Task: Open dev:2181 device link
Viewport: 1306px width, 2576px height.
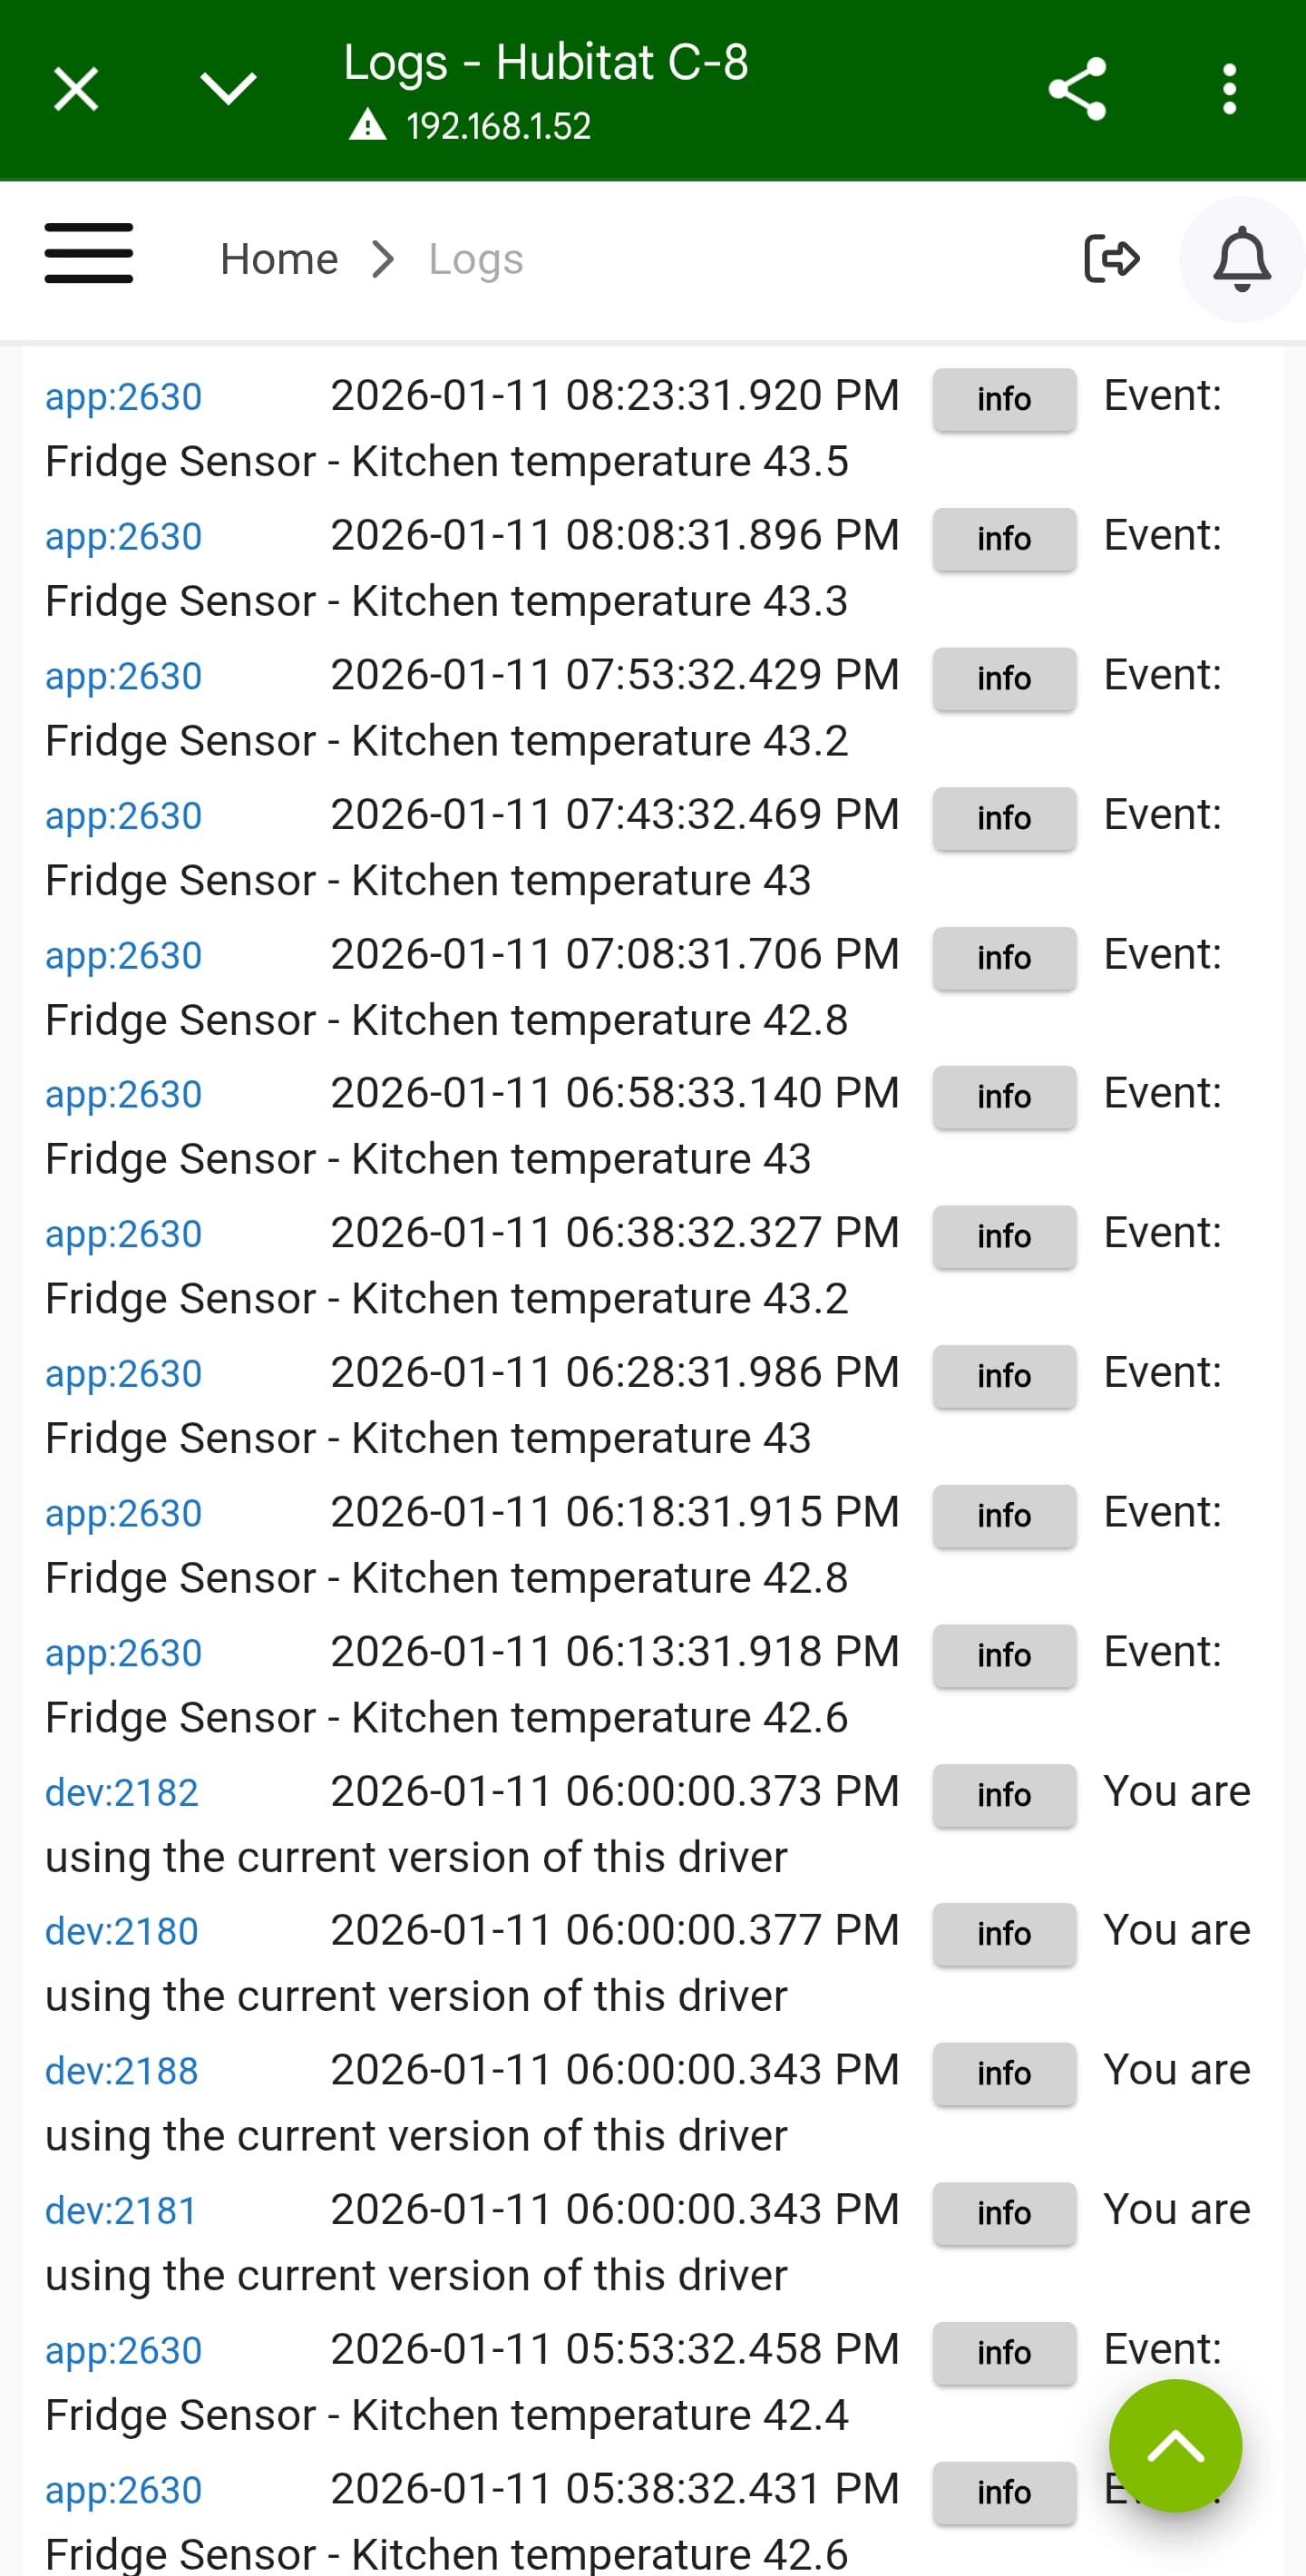Action: 121,2211
